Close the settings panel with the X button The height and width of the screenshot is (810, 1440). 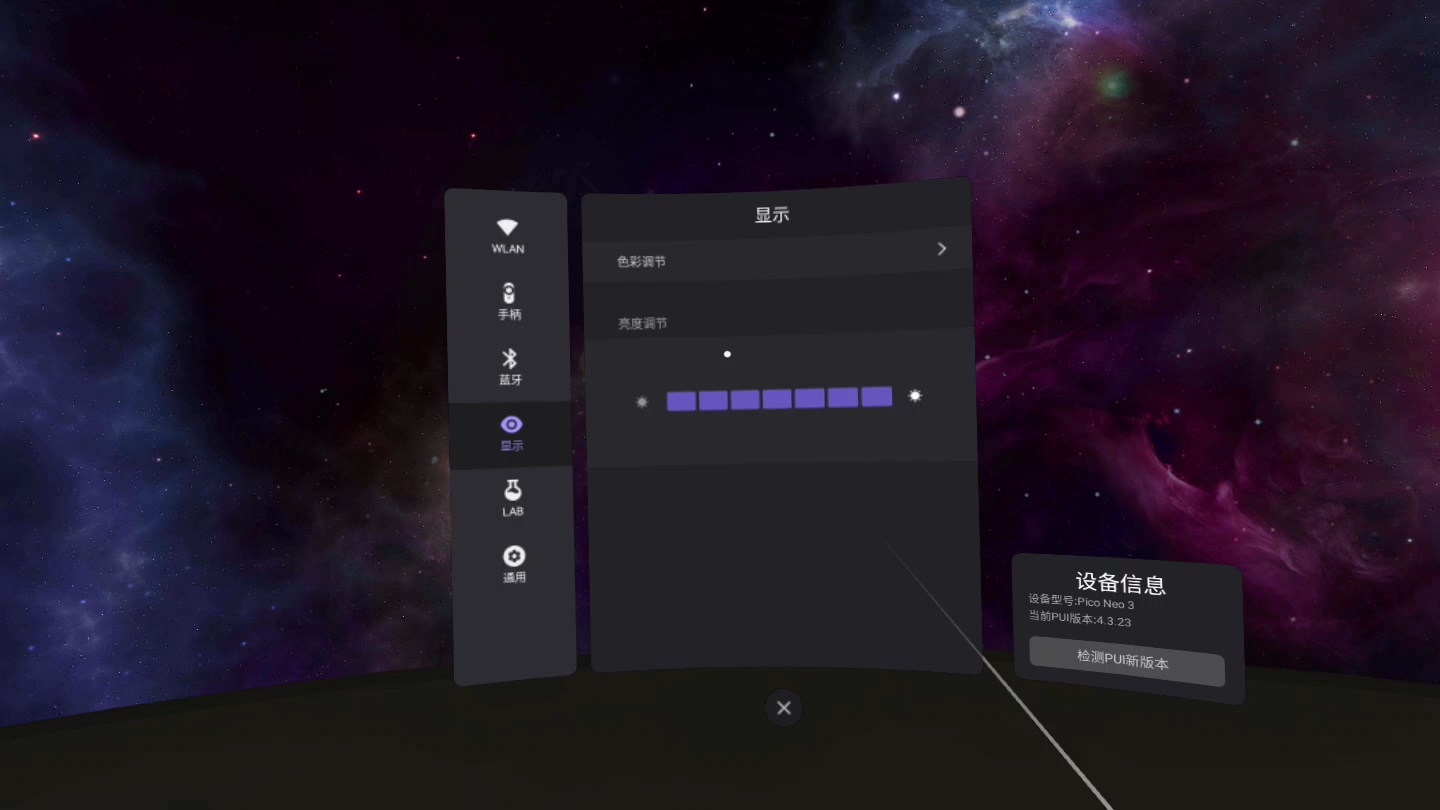(784, 708)
